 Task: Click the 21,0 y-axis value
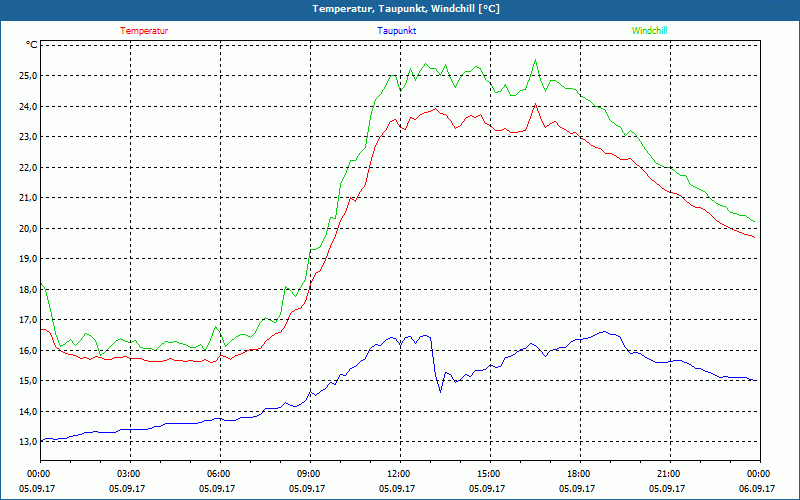(x=28, y=197)
